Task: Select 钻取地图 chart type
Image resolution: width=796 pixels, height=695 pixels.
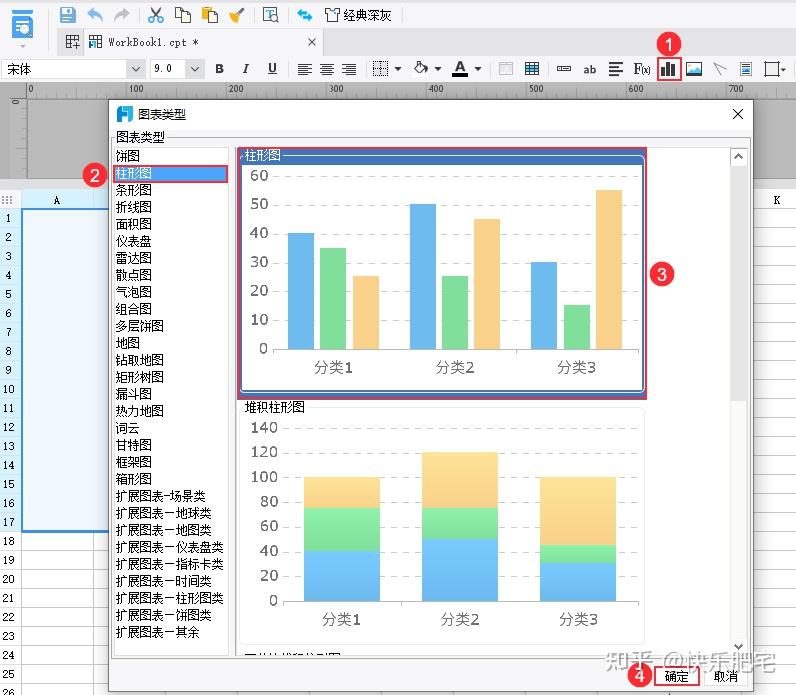Action: [x=171, y=360]
